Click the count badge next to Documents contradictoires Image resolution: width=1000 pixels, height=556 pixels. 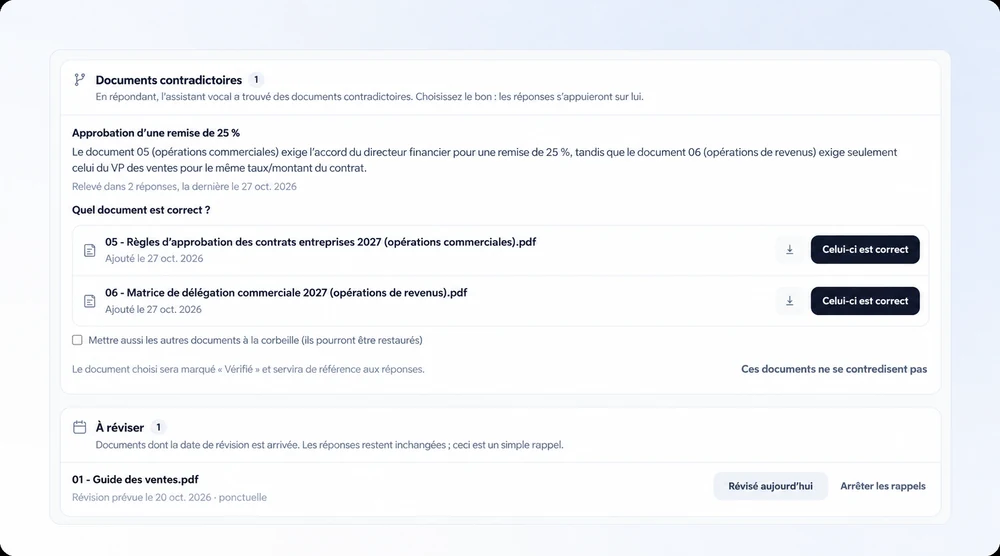pos(256,80)
